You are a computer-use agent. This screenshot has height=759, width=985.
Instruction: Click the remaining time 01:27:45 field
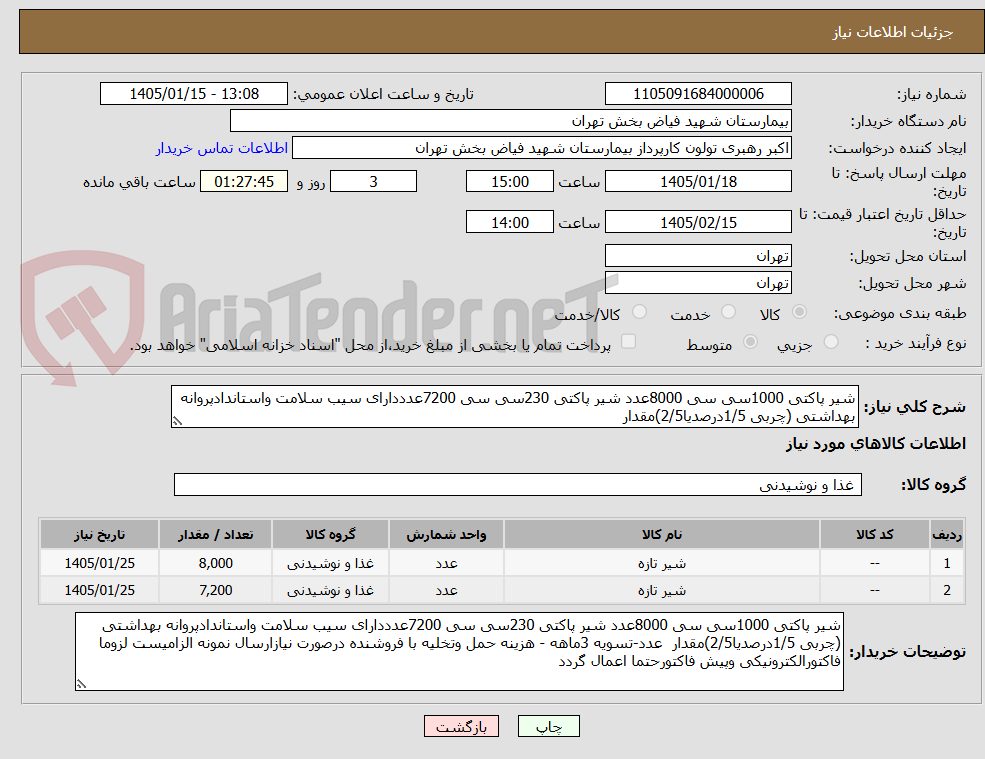[244, 182]
